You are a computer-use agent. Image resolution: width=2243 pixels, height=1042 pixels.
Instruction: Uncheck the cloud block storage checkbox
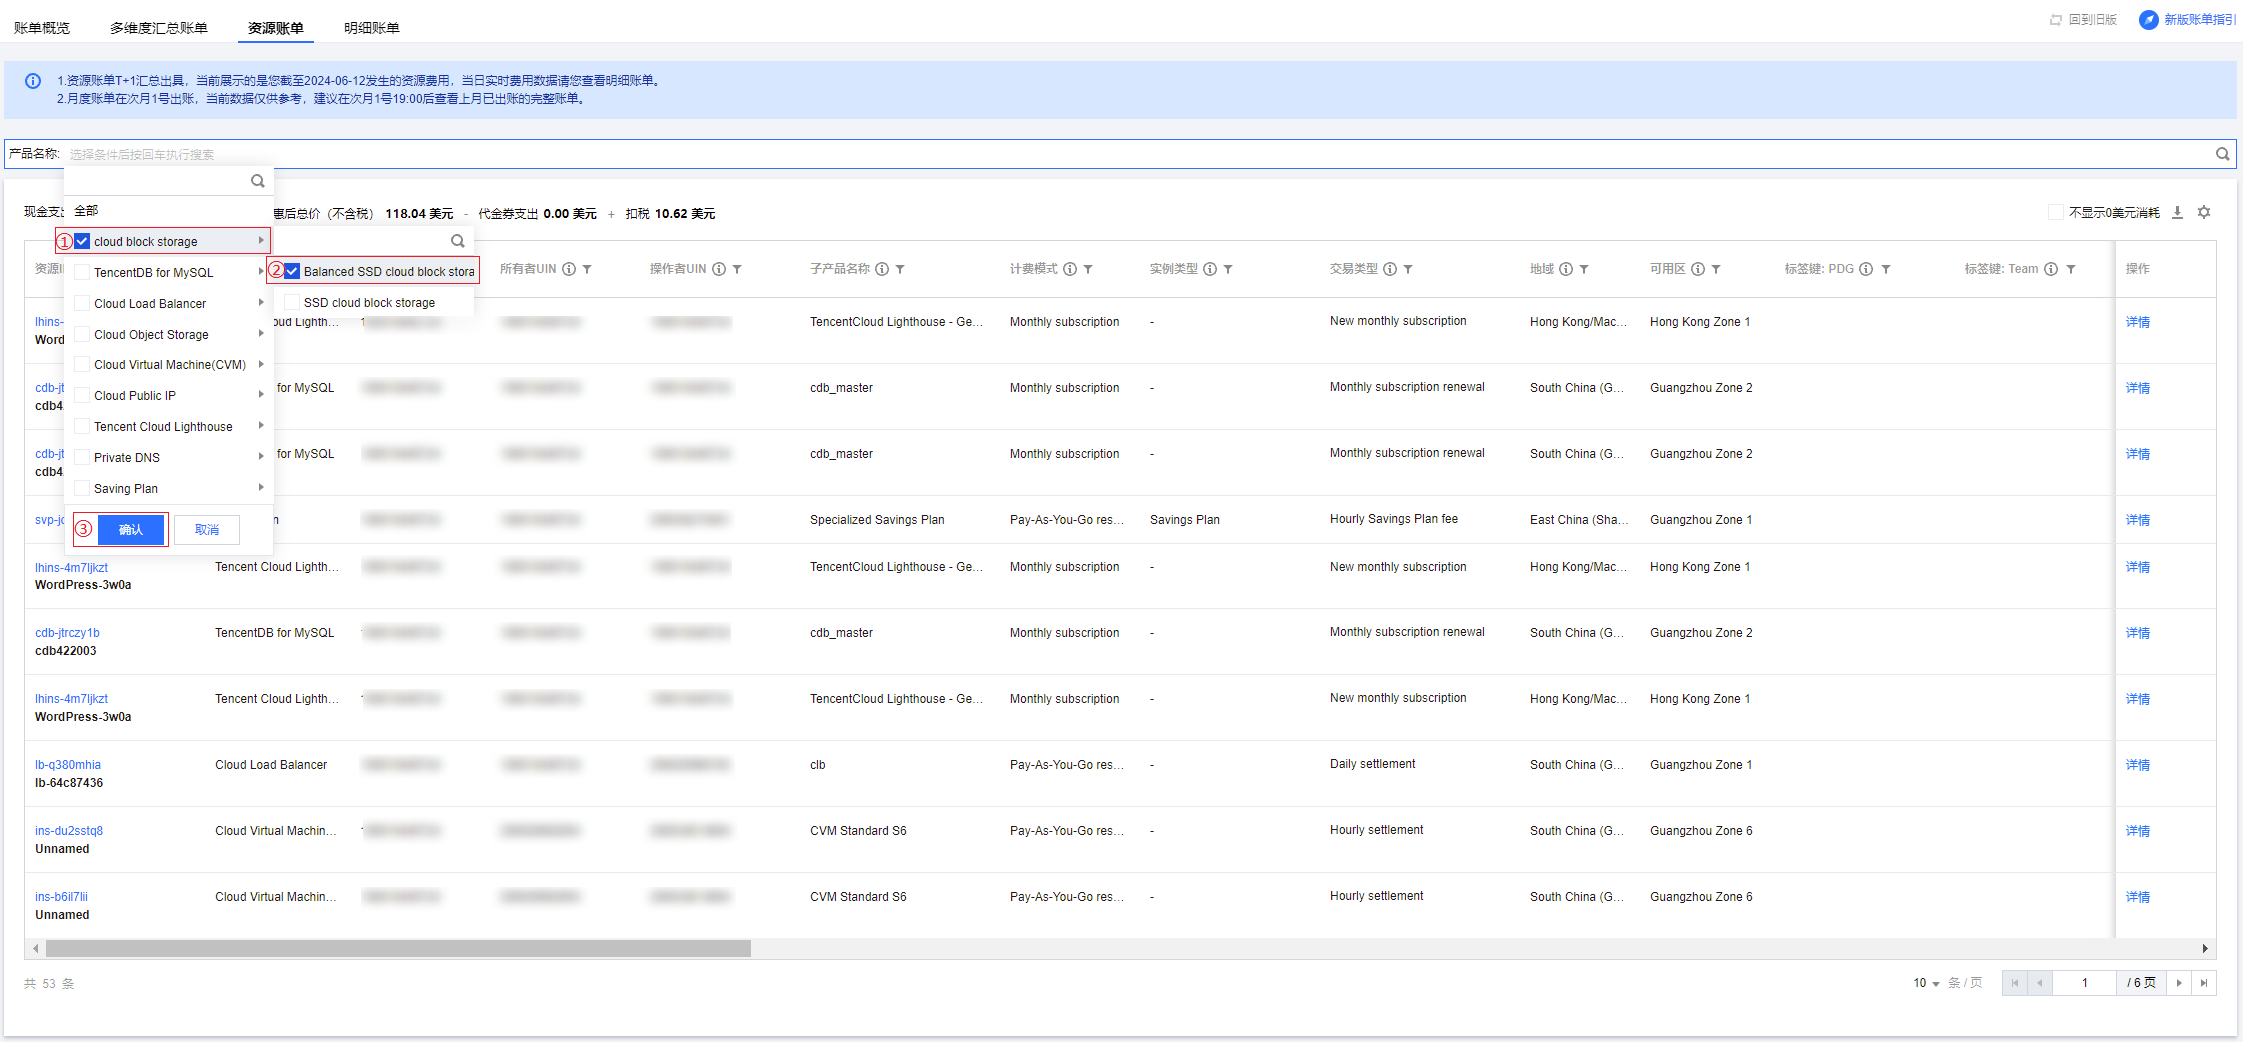[83, 241]
